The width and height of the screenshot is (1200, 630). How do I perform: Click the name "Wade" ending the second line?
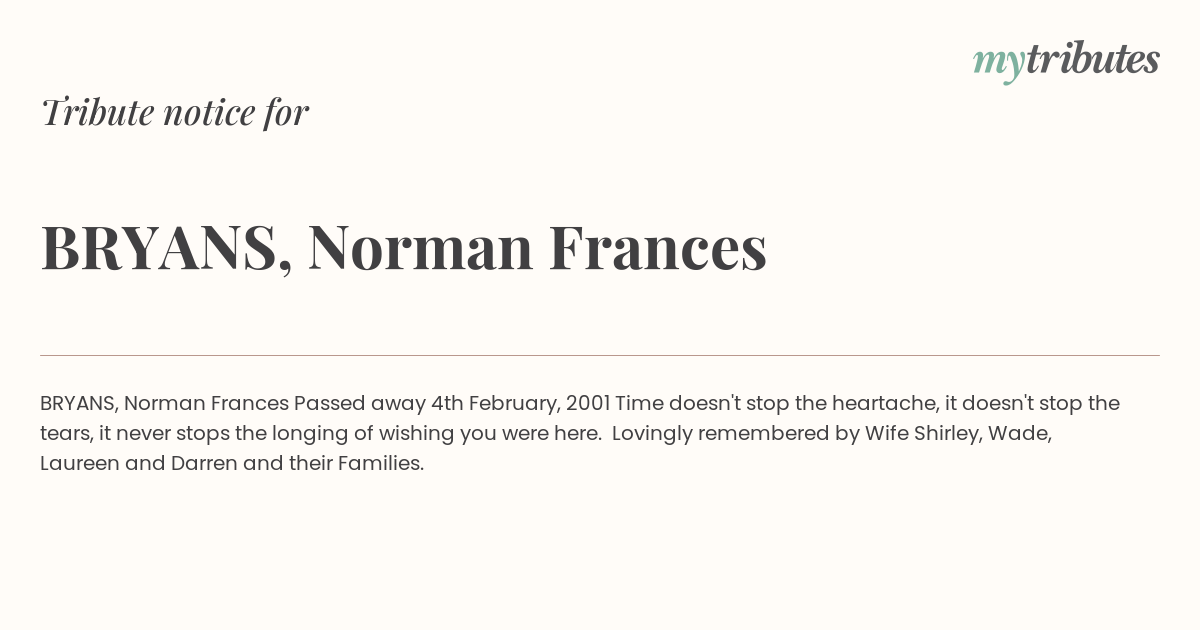1020,434
